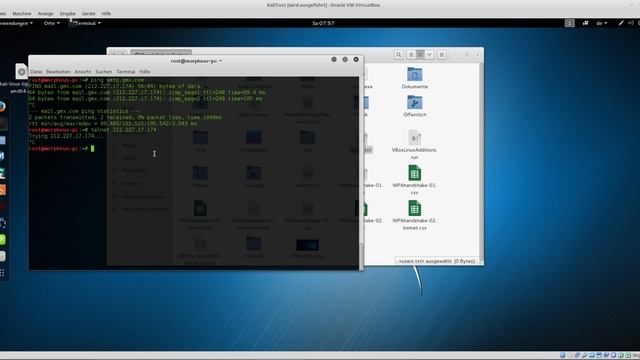The width and height of the screenshot is (640, 360).
Task: Click the terminal prompt input area
Action: click(x=93, y=149)
